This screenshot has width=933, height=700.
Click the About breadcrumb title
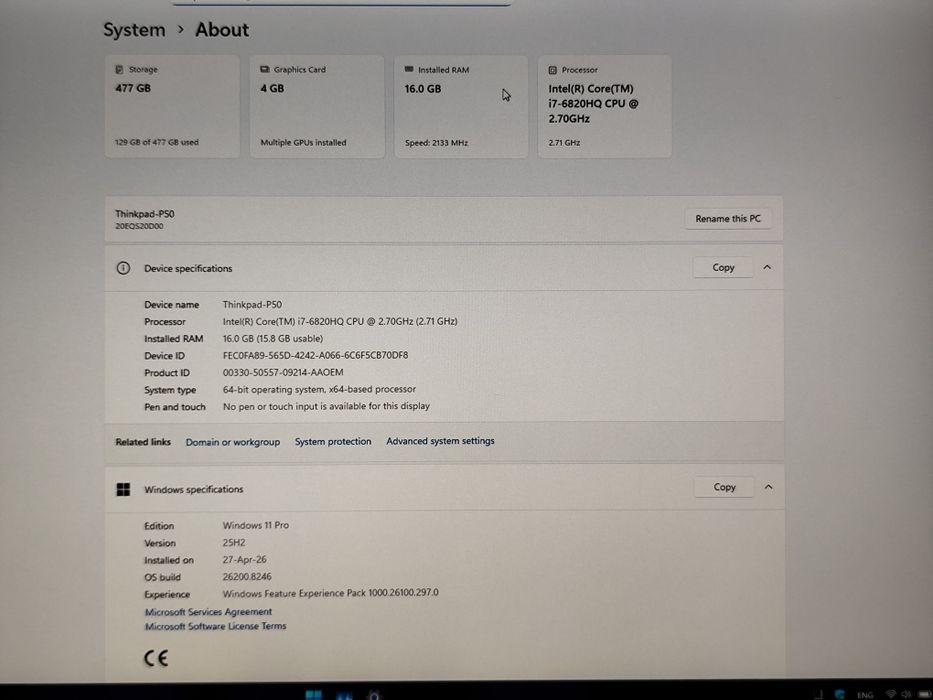(x=222, y=30)
